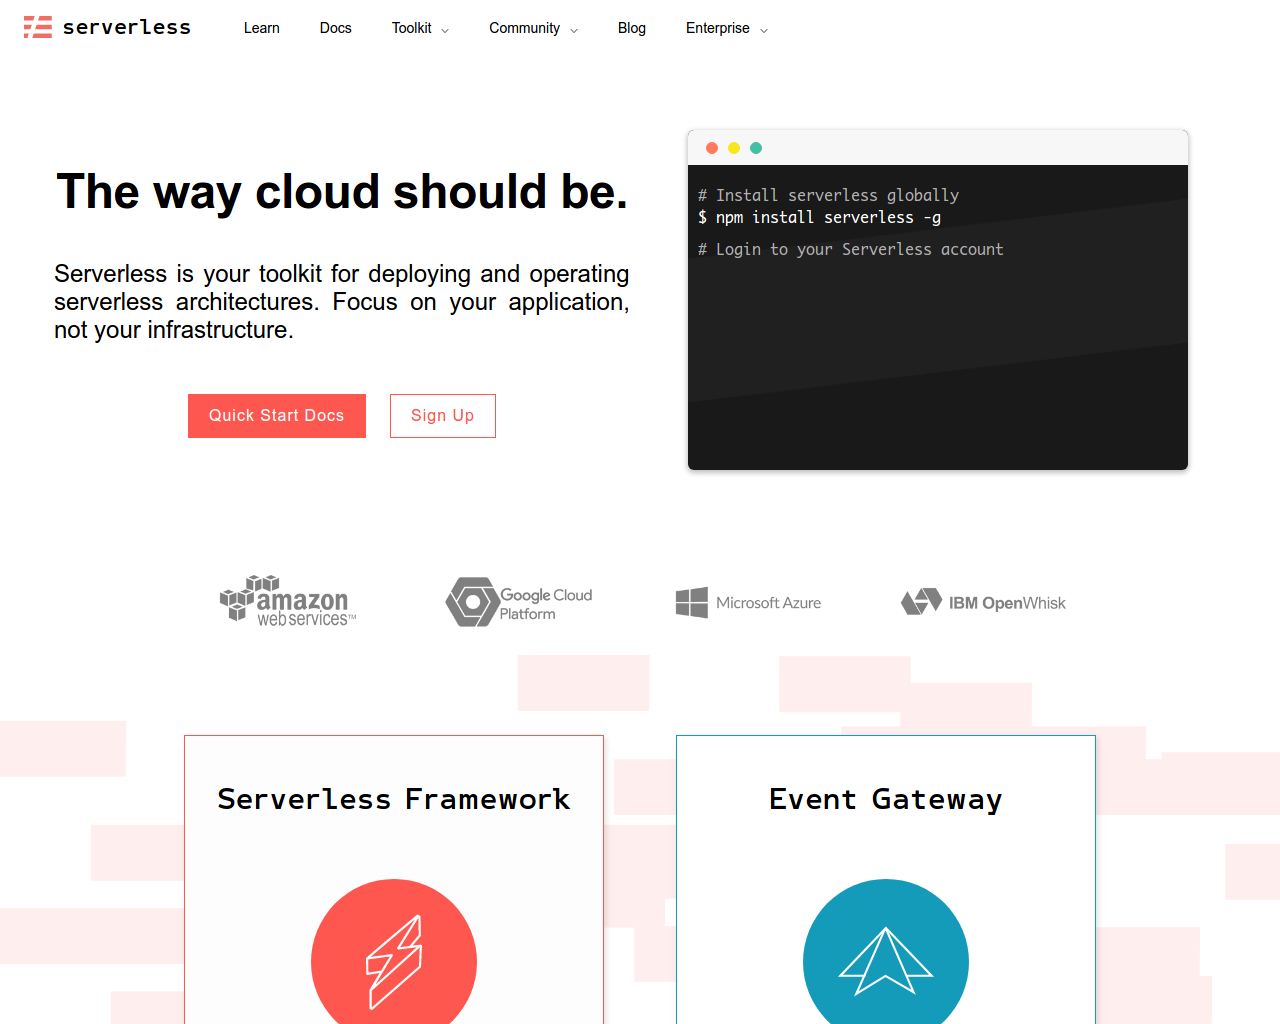Expand the Enterprise dropdown chevron
The height and width of the screenshot is (1024, 1280).
(764, 30)
